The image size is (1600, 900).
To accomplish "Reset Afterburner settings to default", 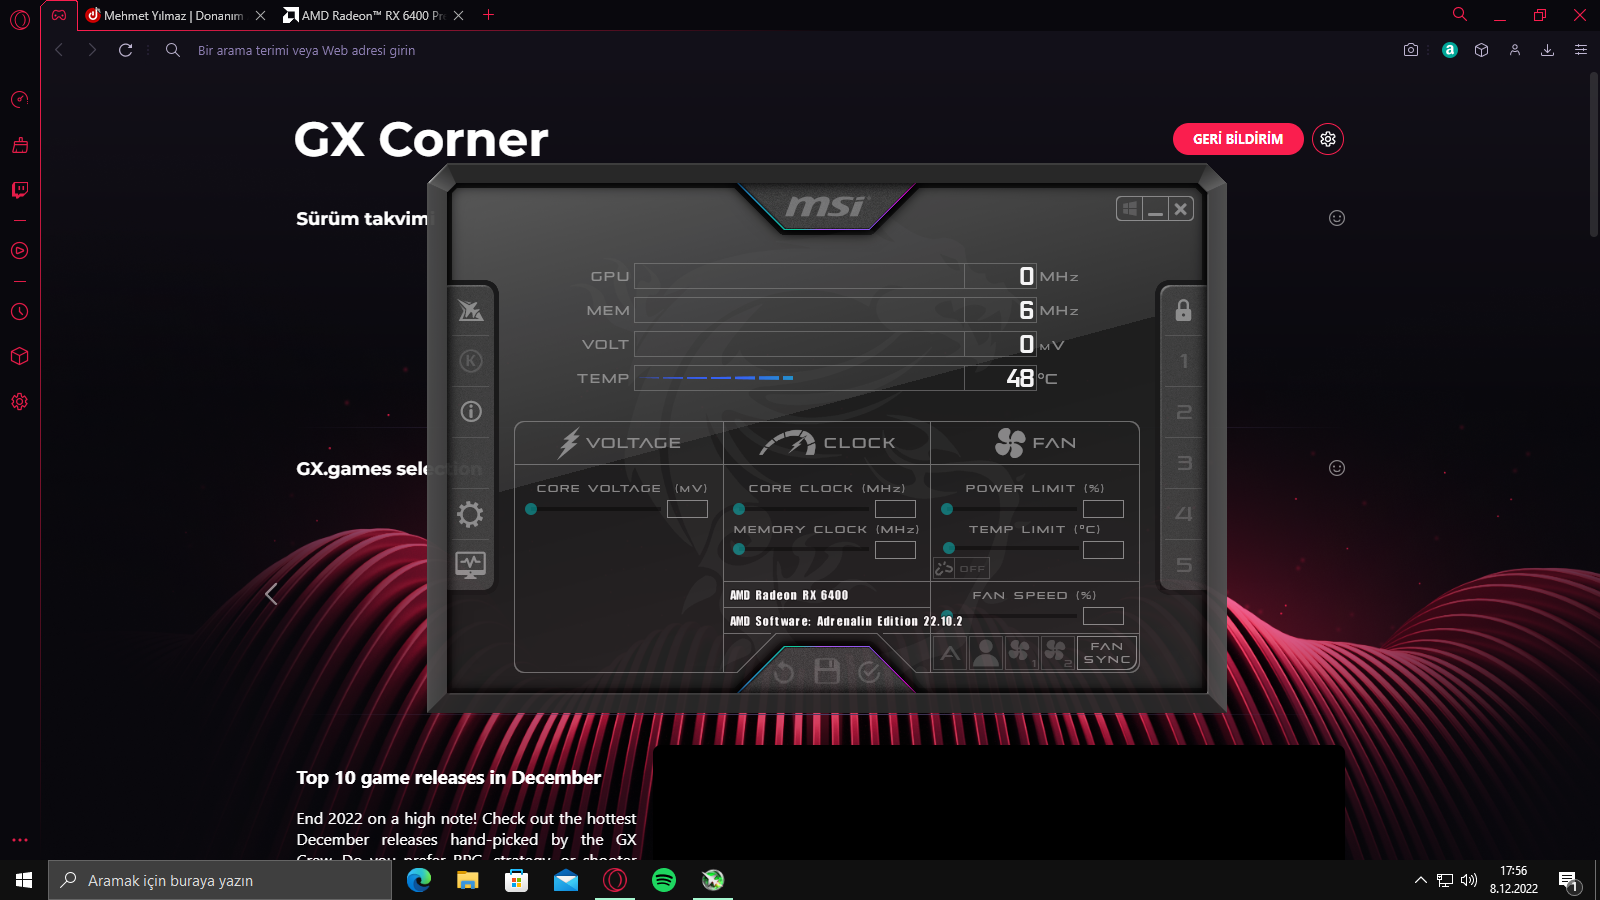I will [x=784, y=672].
